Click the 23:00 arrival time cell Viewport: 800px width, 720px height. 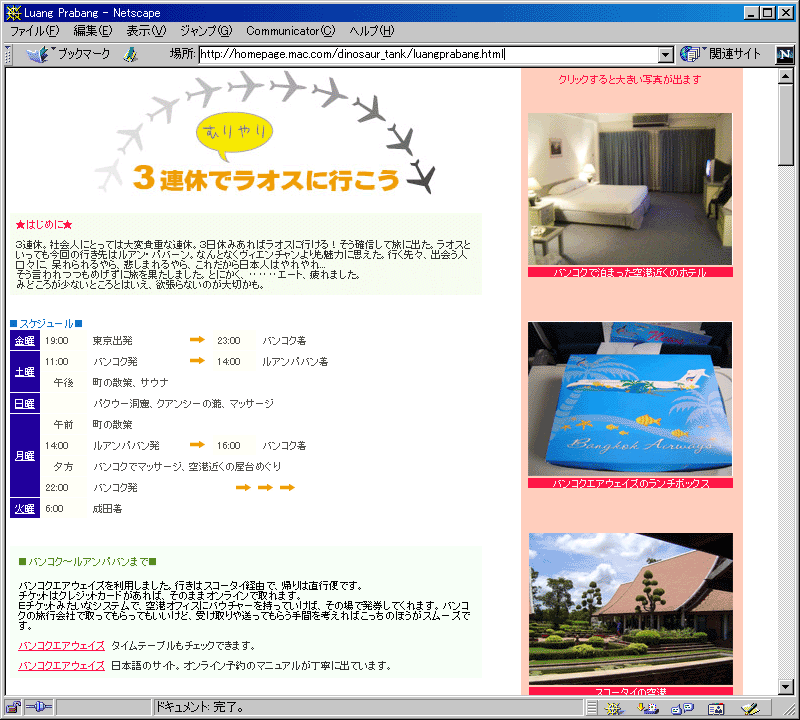[x=229, y=341]
